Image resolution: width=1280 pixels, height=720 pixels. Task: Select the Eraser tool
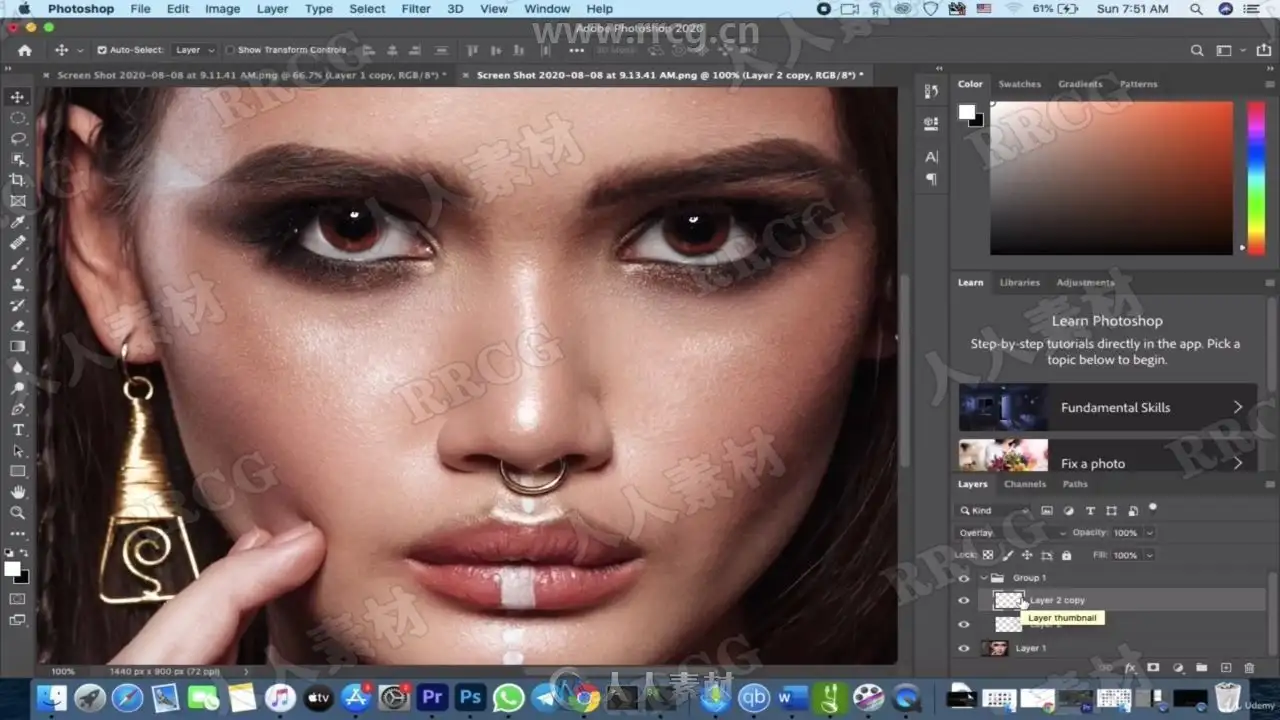coord(17,326)
